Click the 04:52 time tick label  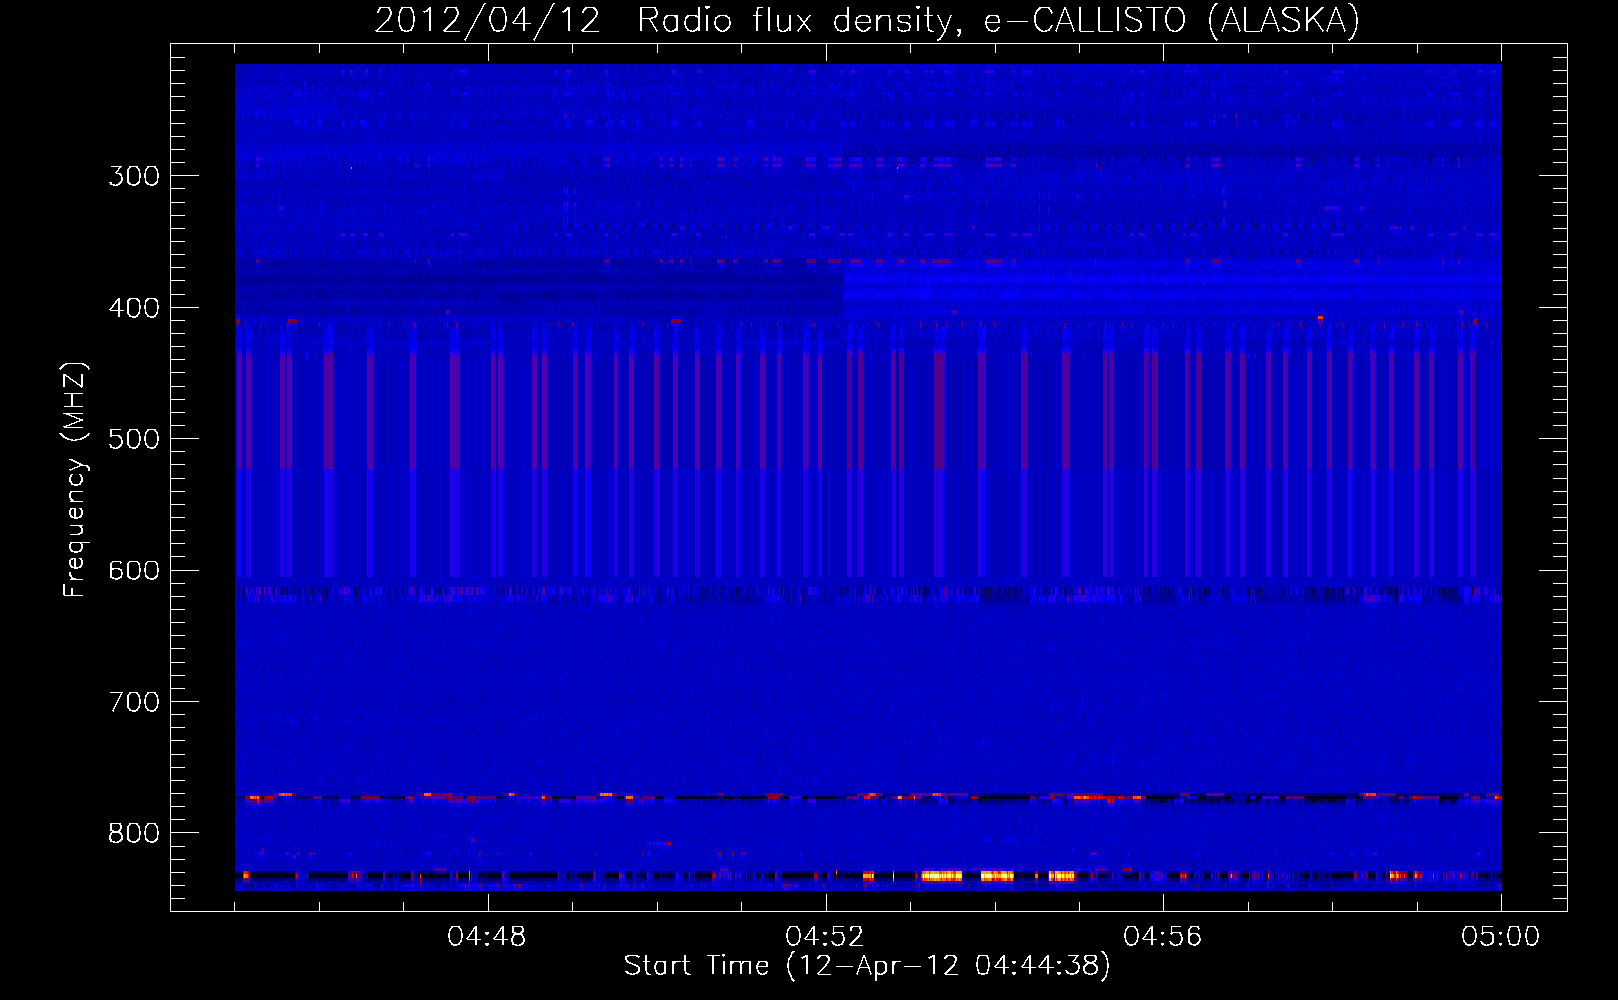pyautogui.click(x=825, y=936)
